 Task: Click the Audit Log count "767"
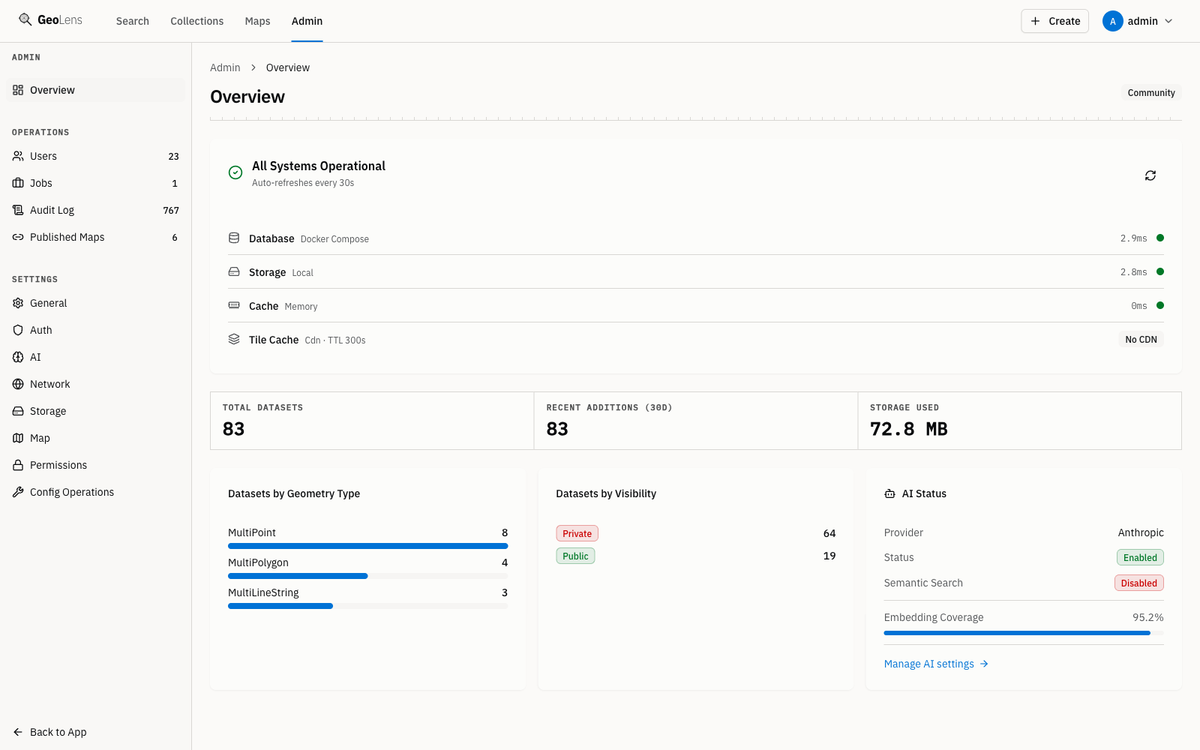click(x=171, y=210)
